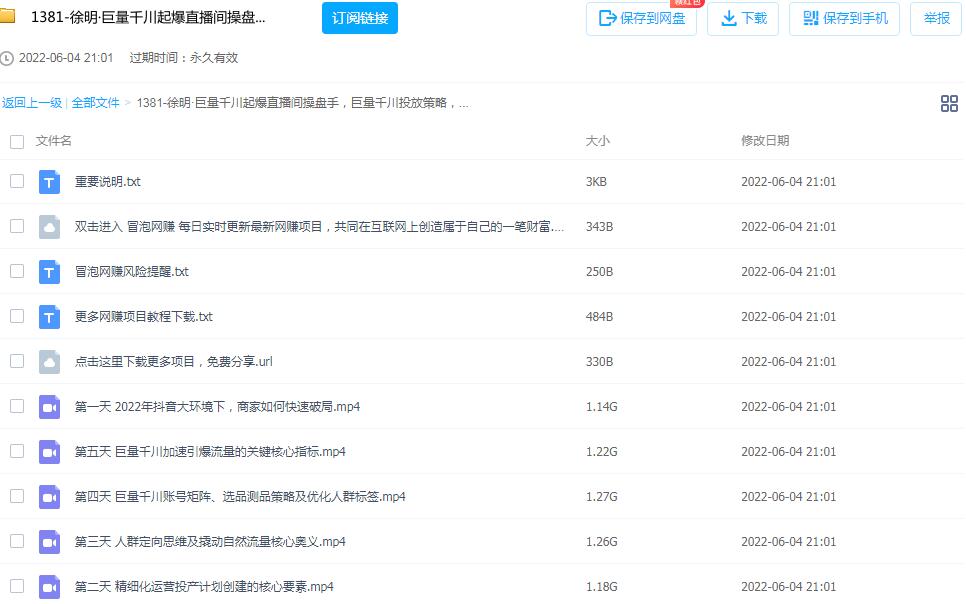The height and width of the screenshot is (604, 966).
Task: Click the yellow folder icon at top
Action: (8, 17)
